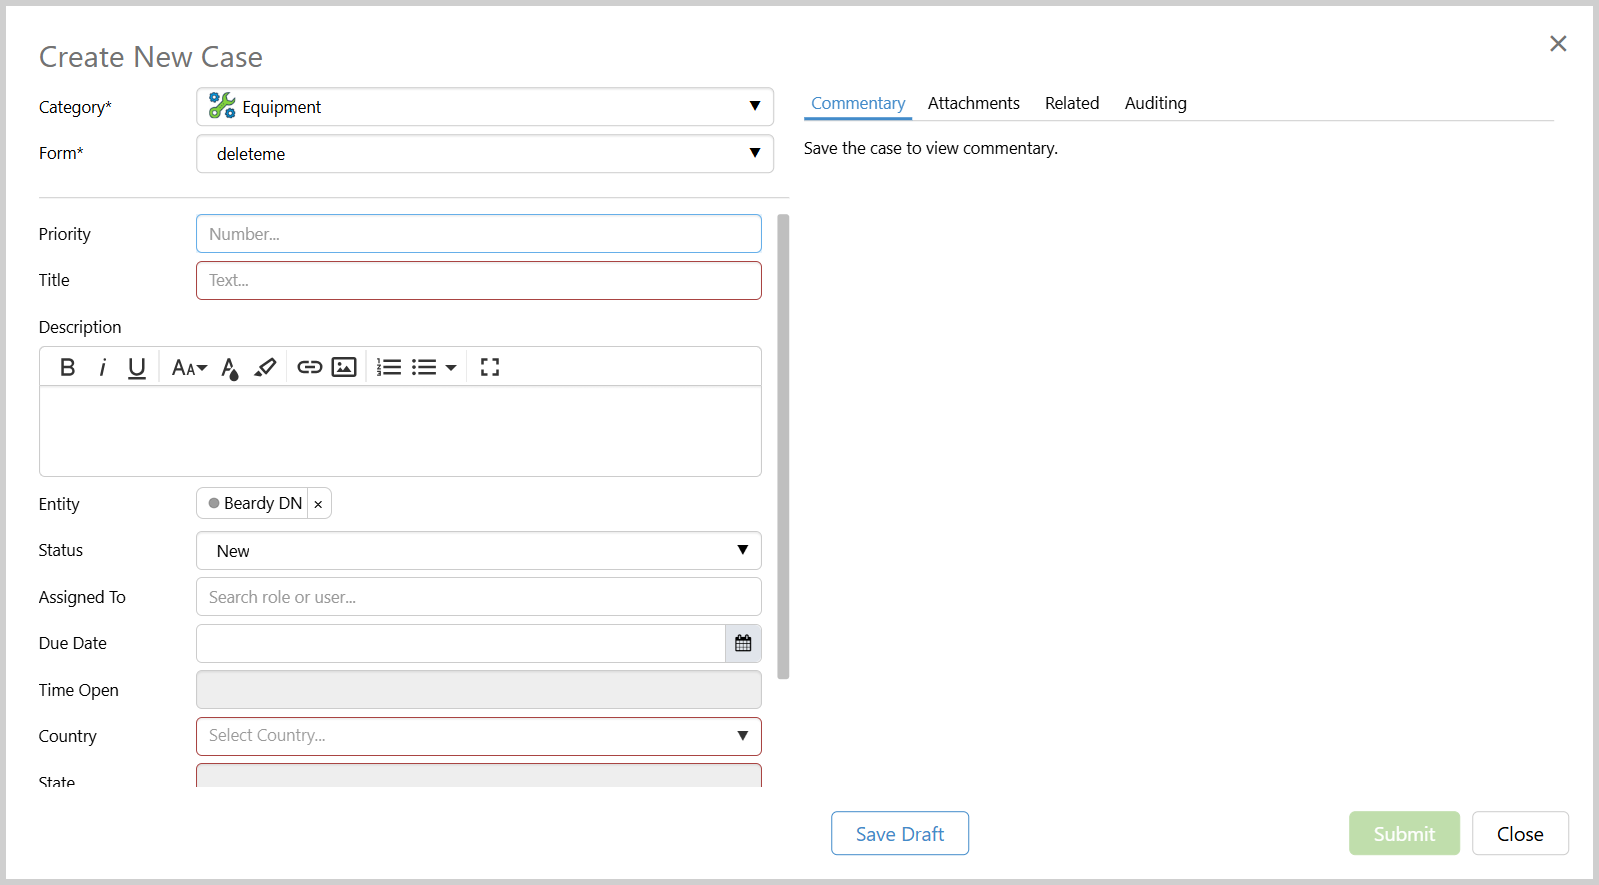Switch to the Attachments tab
This screenshot has width=1599, height=885.
[973, 103]
